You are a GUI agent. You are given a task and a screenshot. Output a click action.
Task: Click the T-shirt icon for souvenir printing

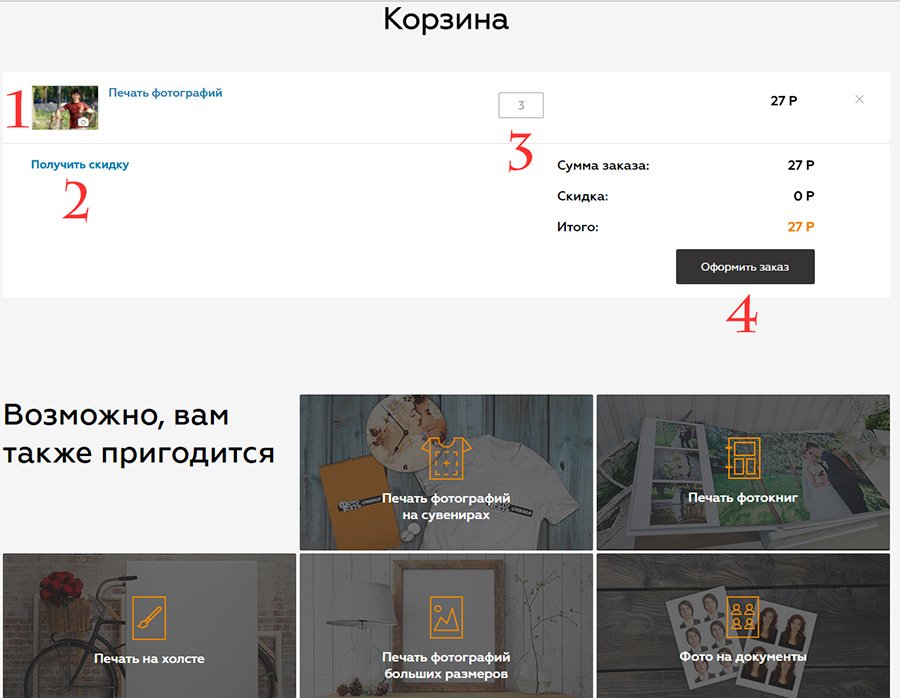pyautogui.click(x=445, y=459)
